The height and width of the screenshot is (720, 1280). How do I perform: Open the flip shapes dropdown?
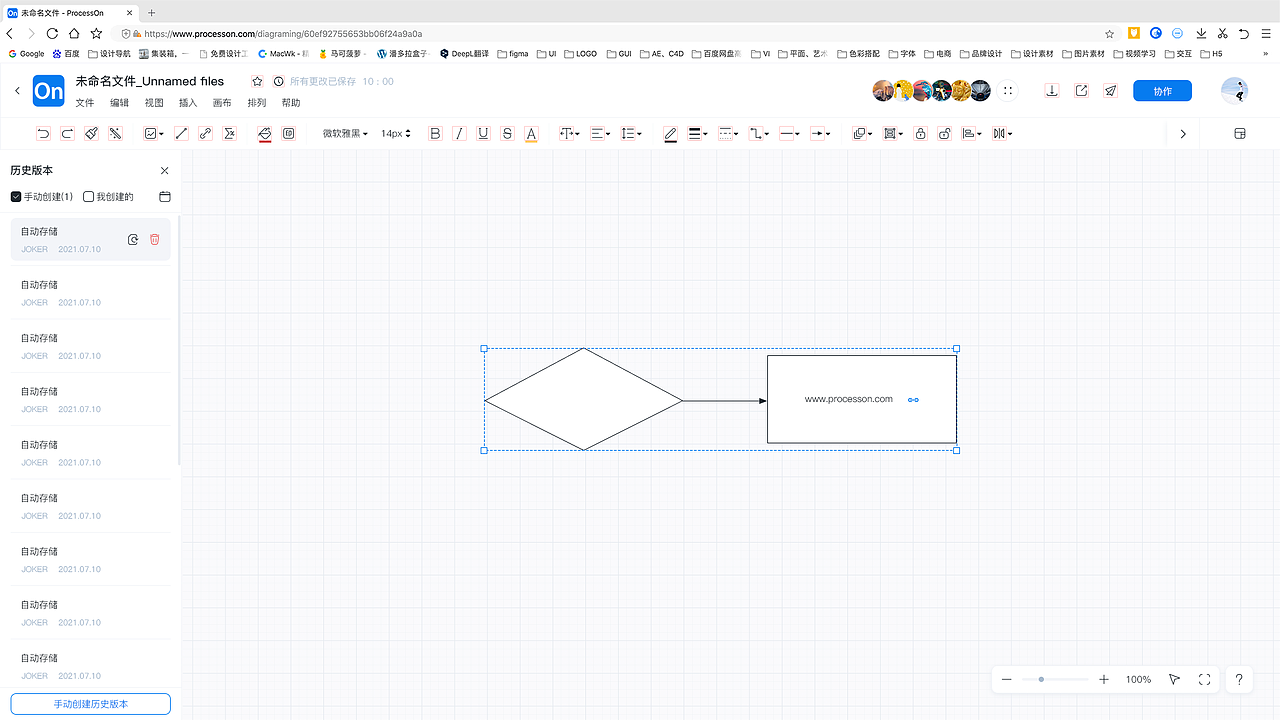point(1002,133)
